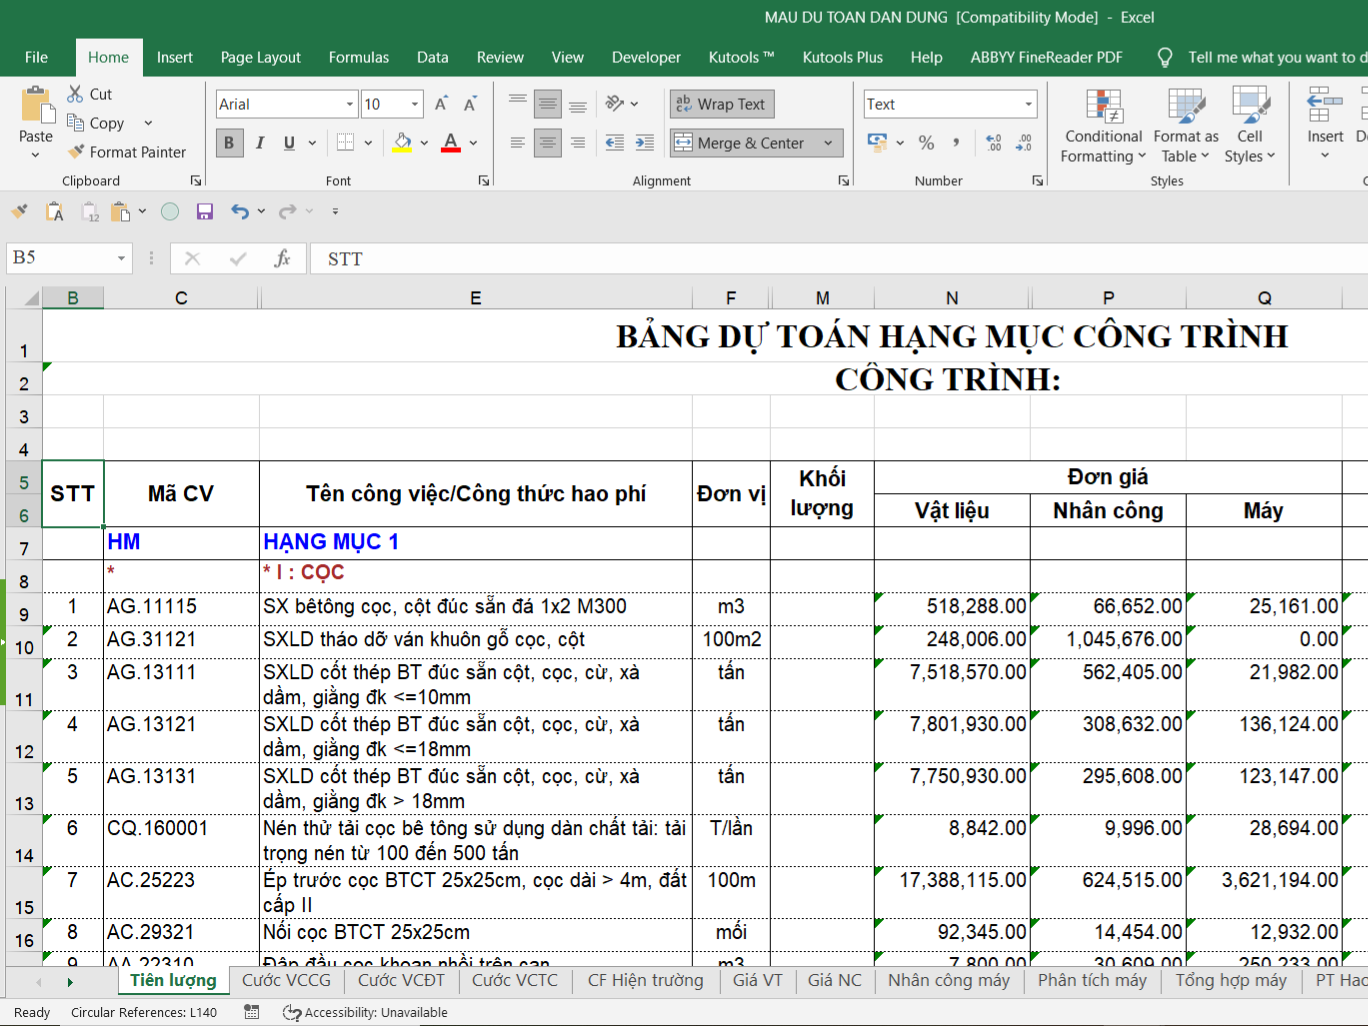This screenshot has width=1368, height=1026.
Task: Decrease decimal places
Action: point(1024,143)
